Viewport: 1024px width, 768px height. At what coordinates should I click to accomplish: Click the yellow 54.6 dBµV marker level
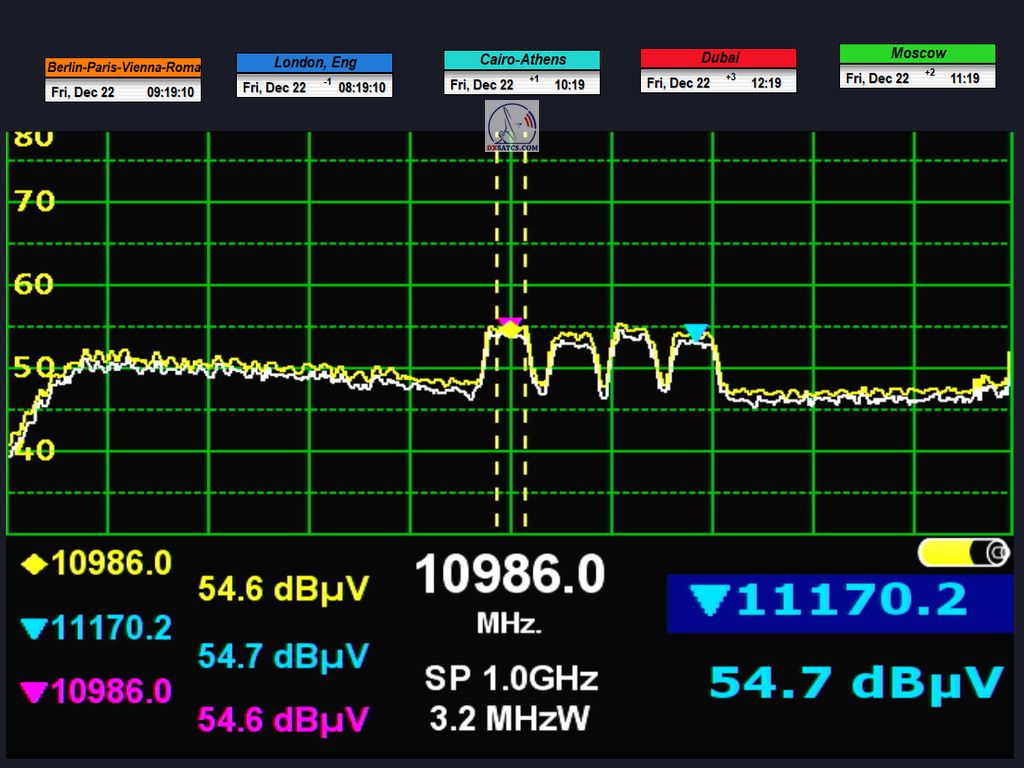tap(284, 589)
